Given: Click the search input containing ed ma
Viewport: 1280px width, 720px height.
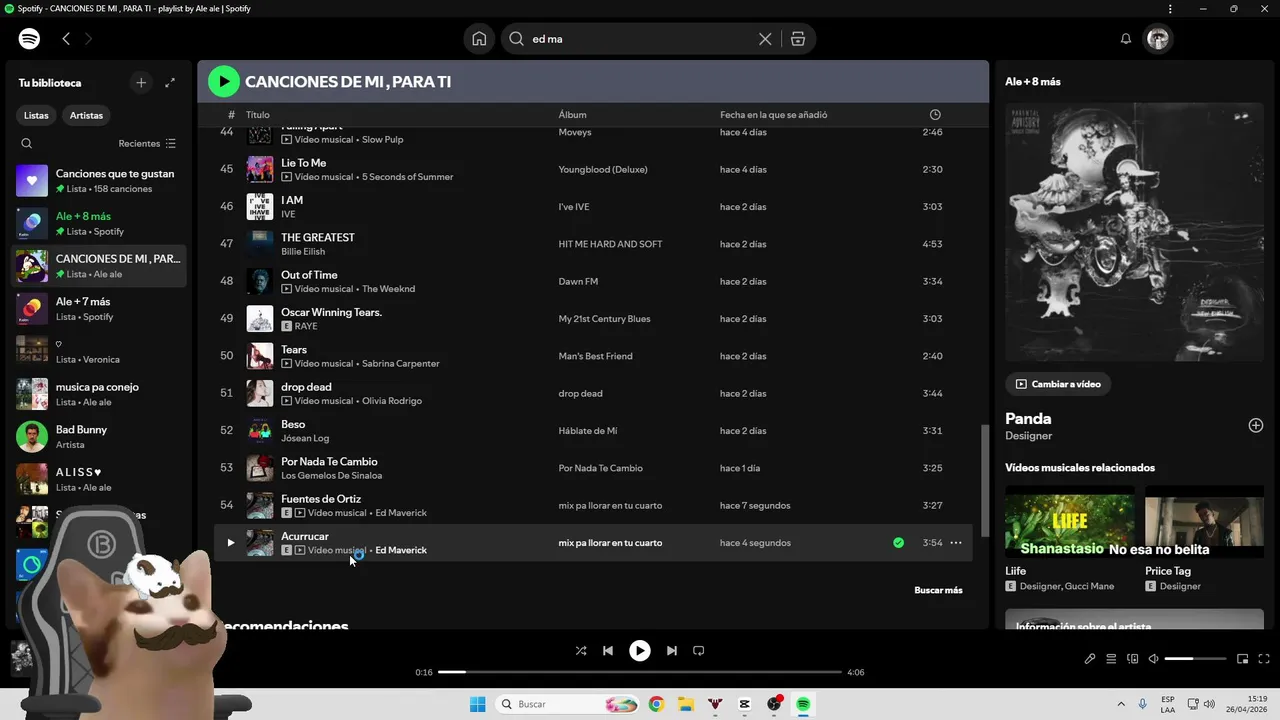Looking at the screenshot, I should (x=640, y=39).
